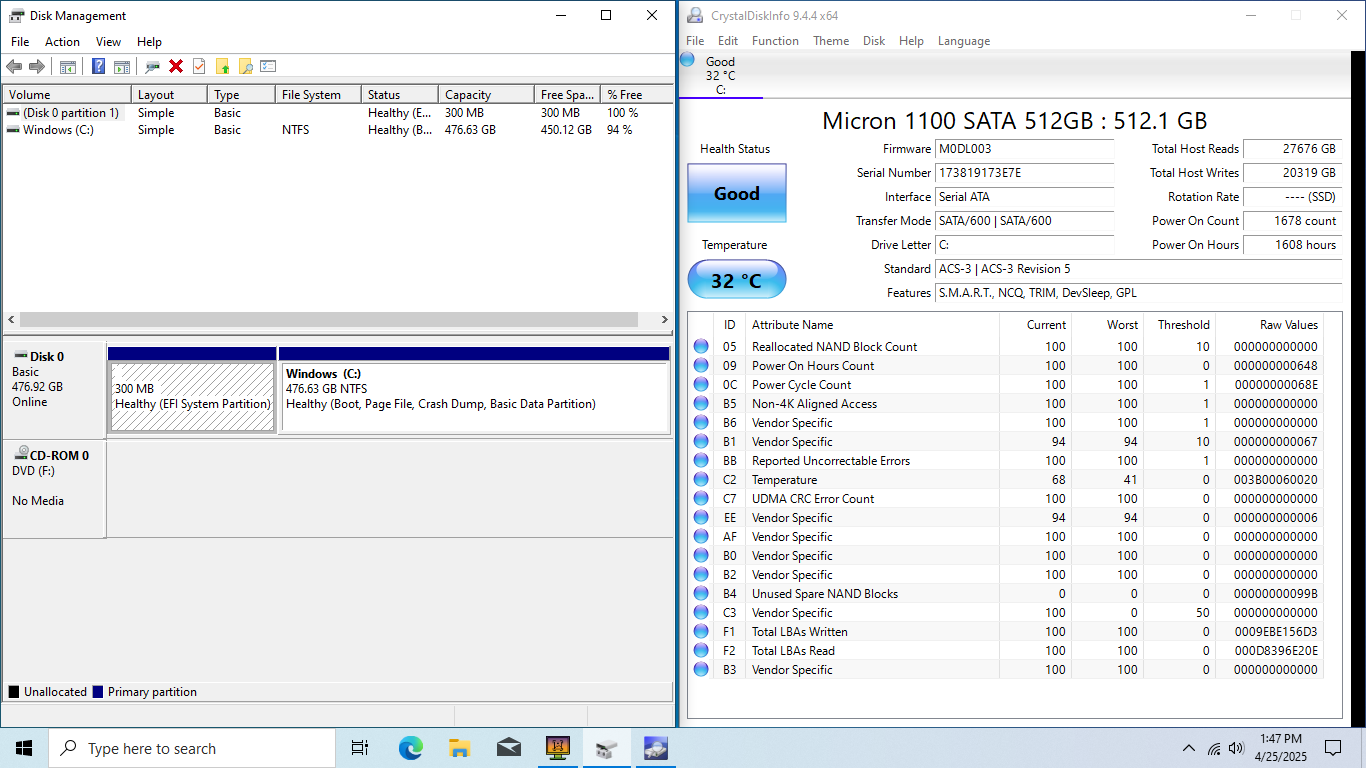Click the left arrow of the volume list scrollbar
The width and height of the screenshot is (1366, 768).
click(x=12, y=320)
